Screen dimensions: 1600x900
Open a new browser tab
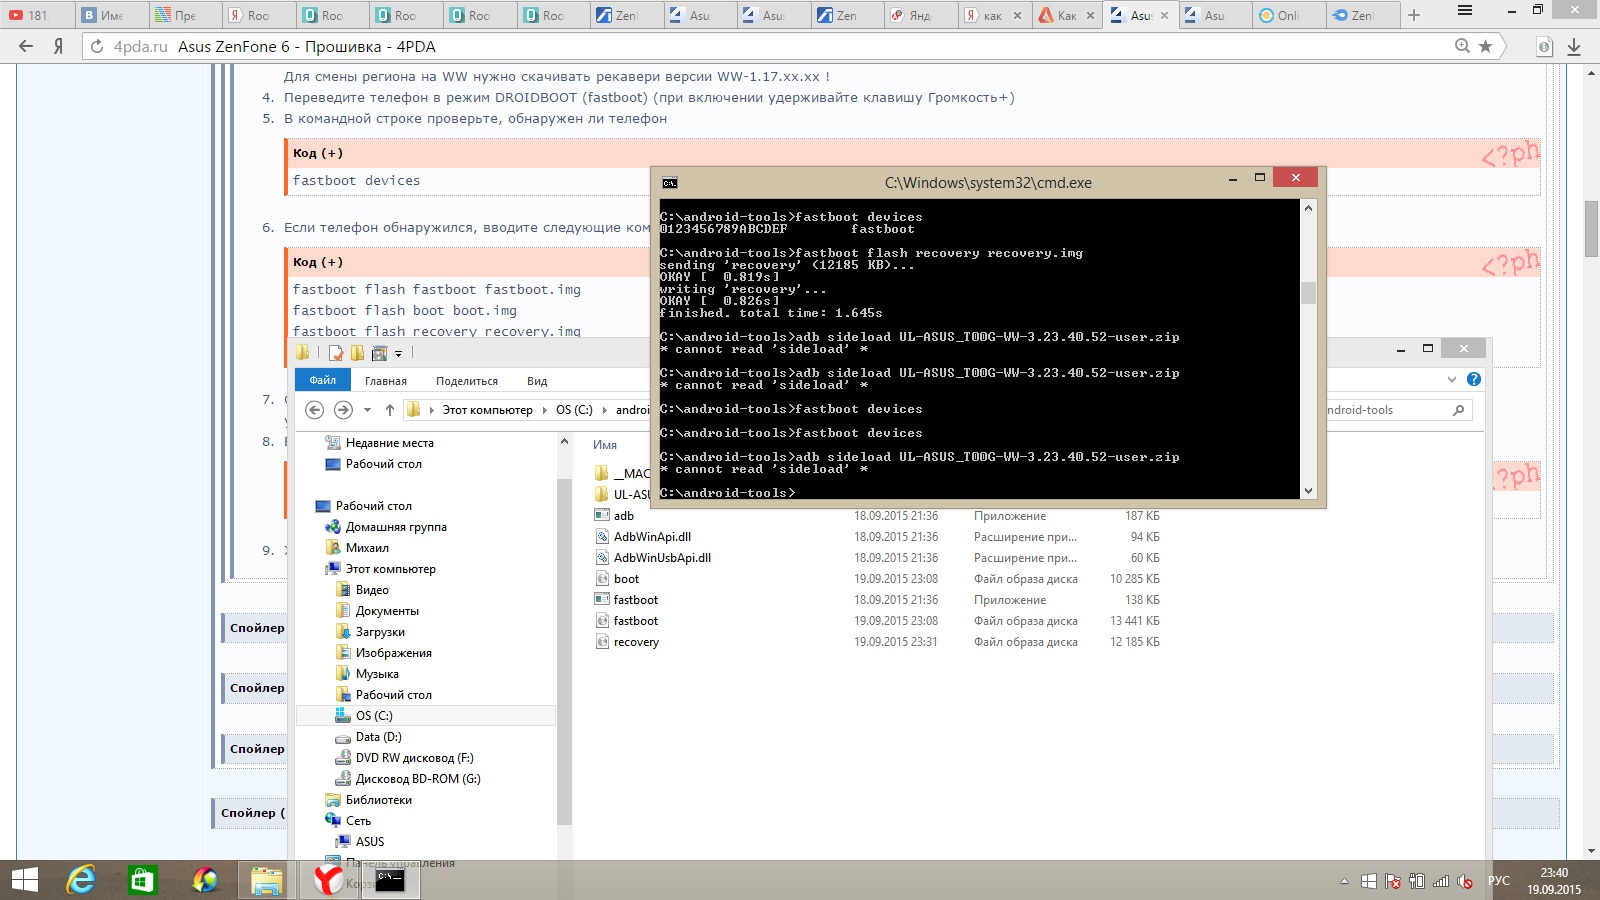pyautogui.click(x=1413, y=15)
